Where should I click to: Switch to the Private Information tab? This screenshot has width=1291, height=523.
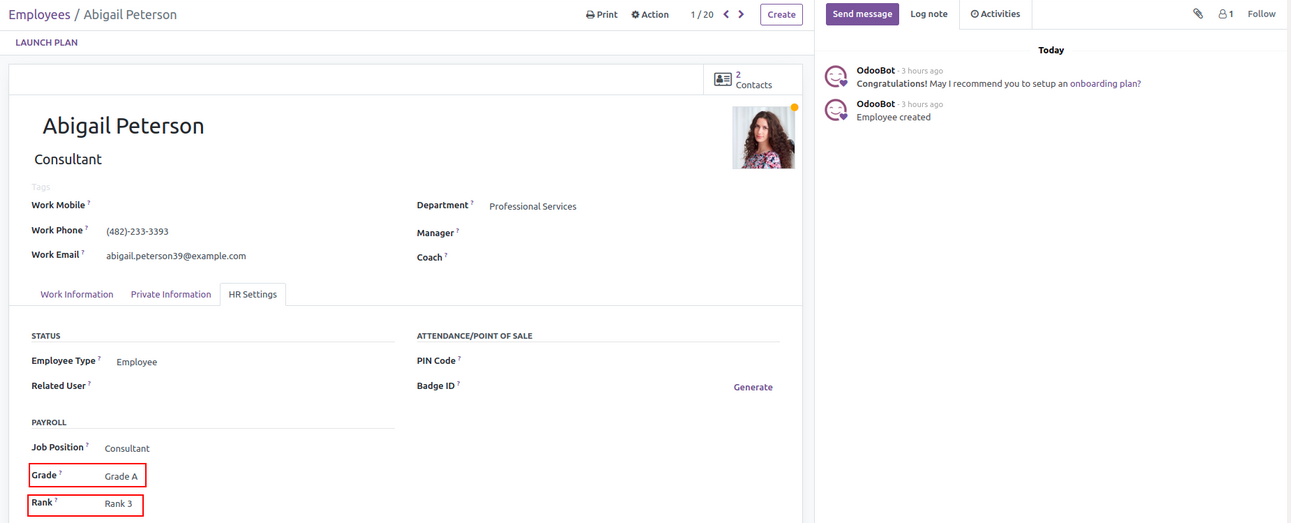171,295
